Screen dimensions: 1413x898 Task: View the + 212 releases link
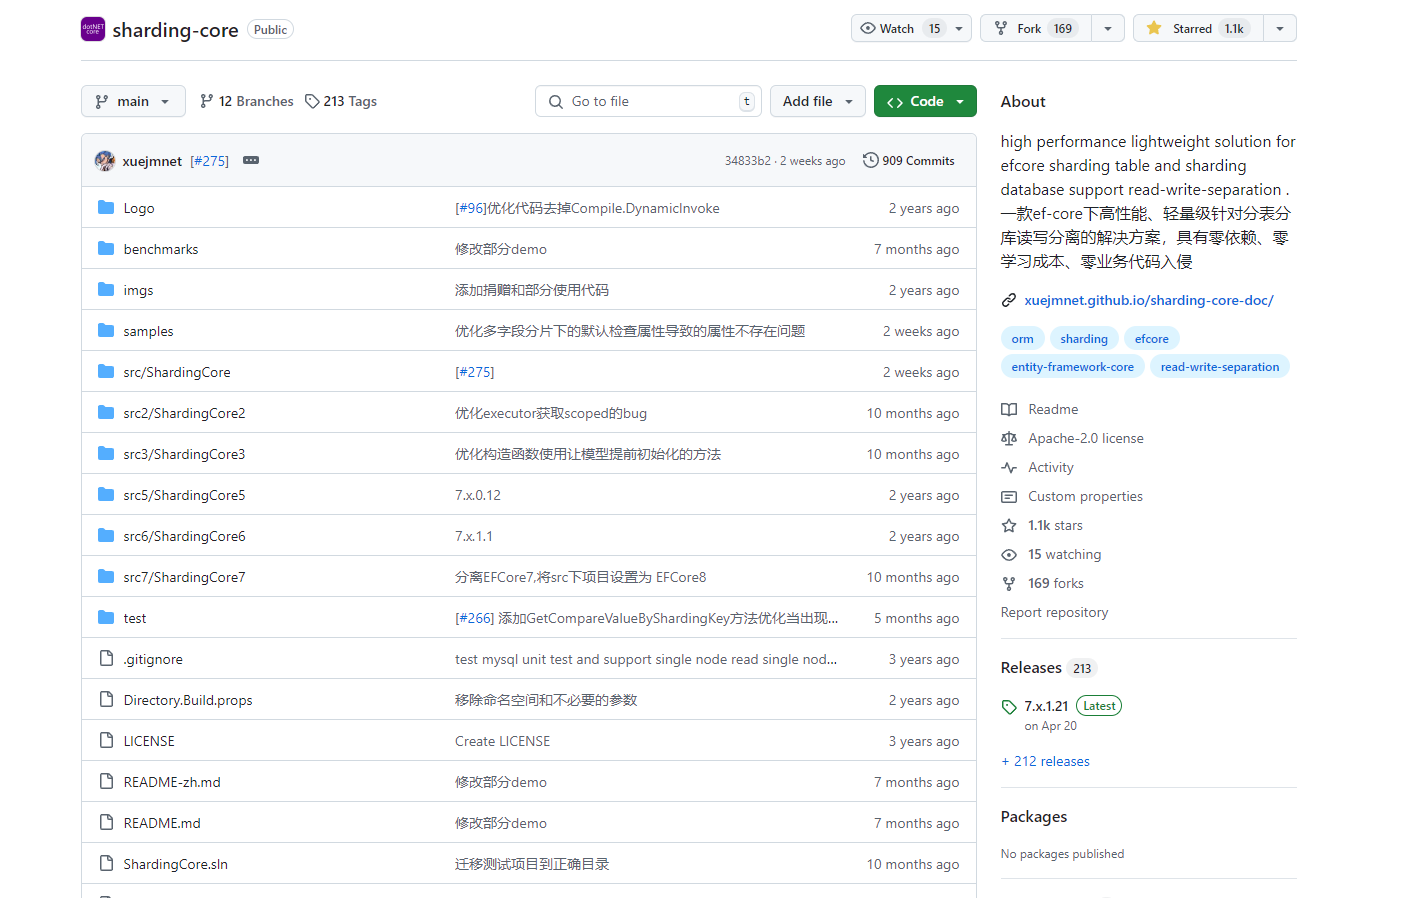point(1045,761)
